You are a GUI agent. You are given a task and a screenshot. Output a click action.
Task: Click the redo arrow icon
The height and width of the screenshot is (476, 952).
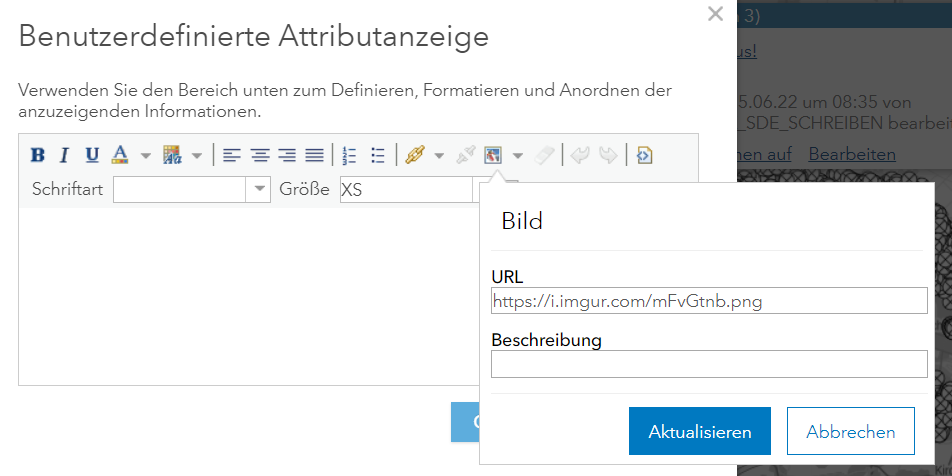click(x=608, y=155)
